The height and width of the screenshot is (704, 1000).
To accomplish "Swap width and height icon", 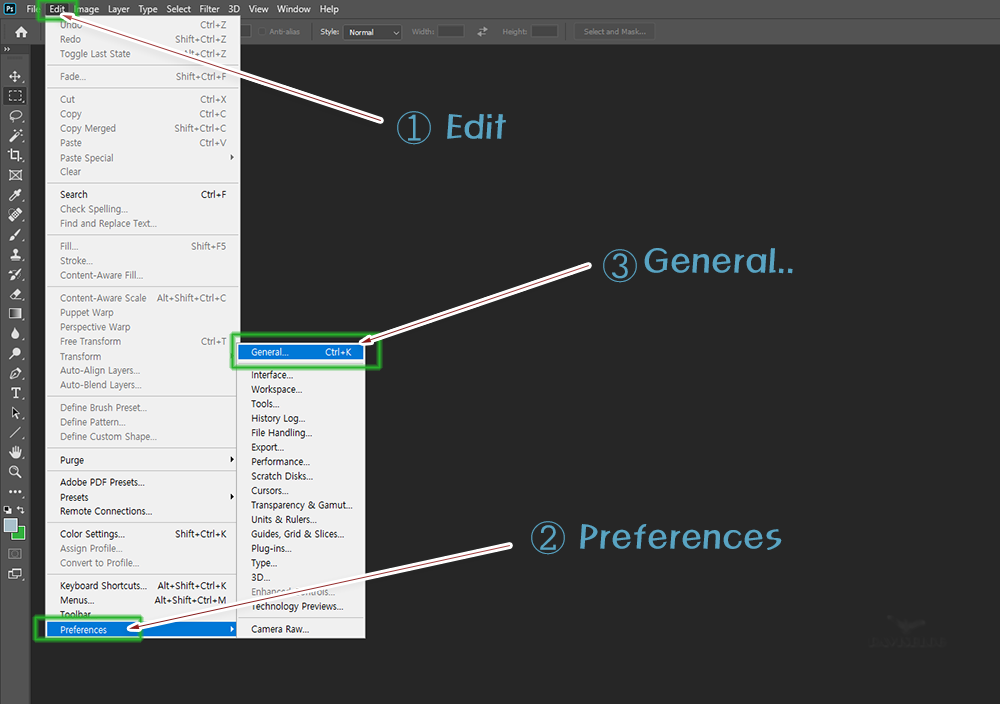I will (x=482, y=31).
